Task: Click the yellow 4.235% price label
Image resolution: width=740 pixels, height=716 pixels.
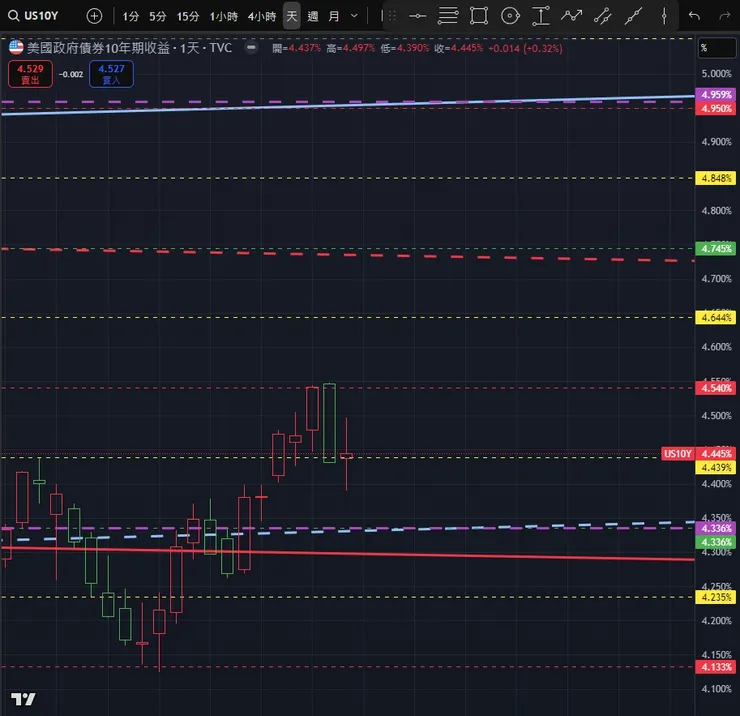Action: click(715, 598)
